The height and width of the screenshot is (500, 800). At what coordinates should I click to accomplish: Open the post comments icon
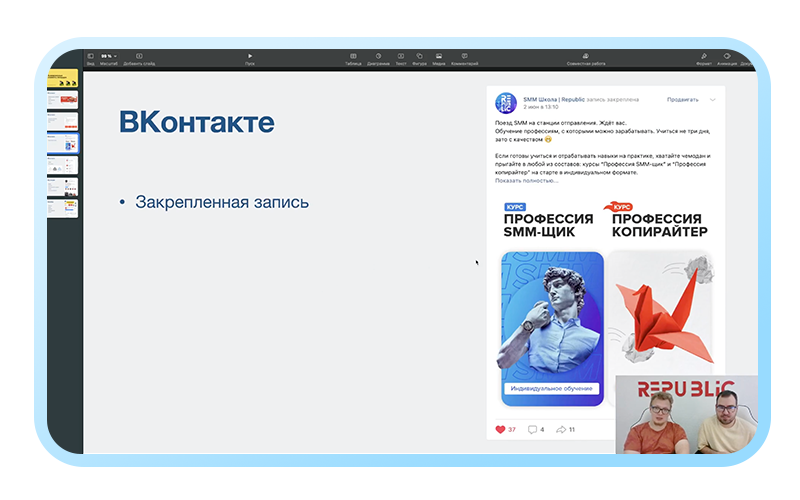pyautogui.click(x=532, y=430)
